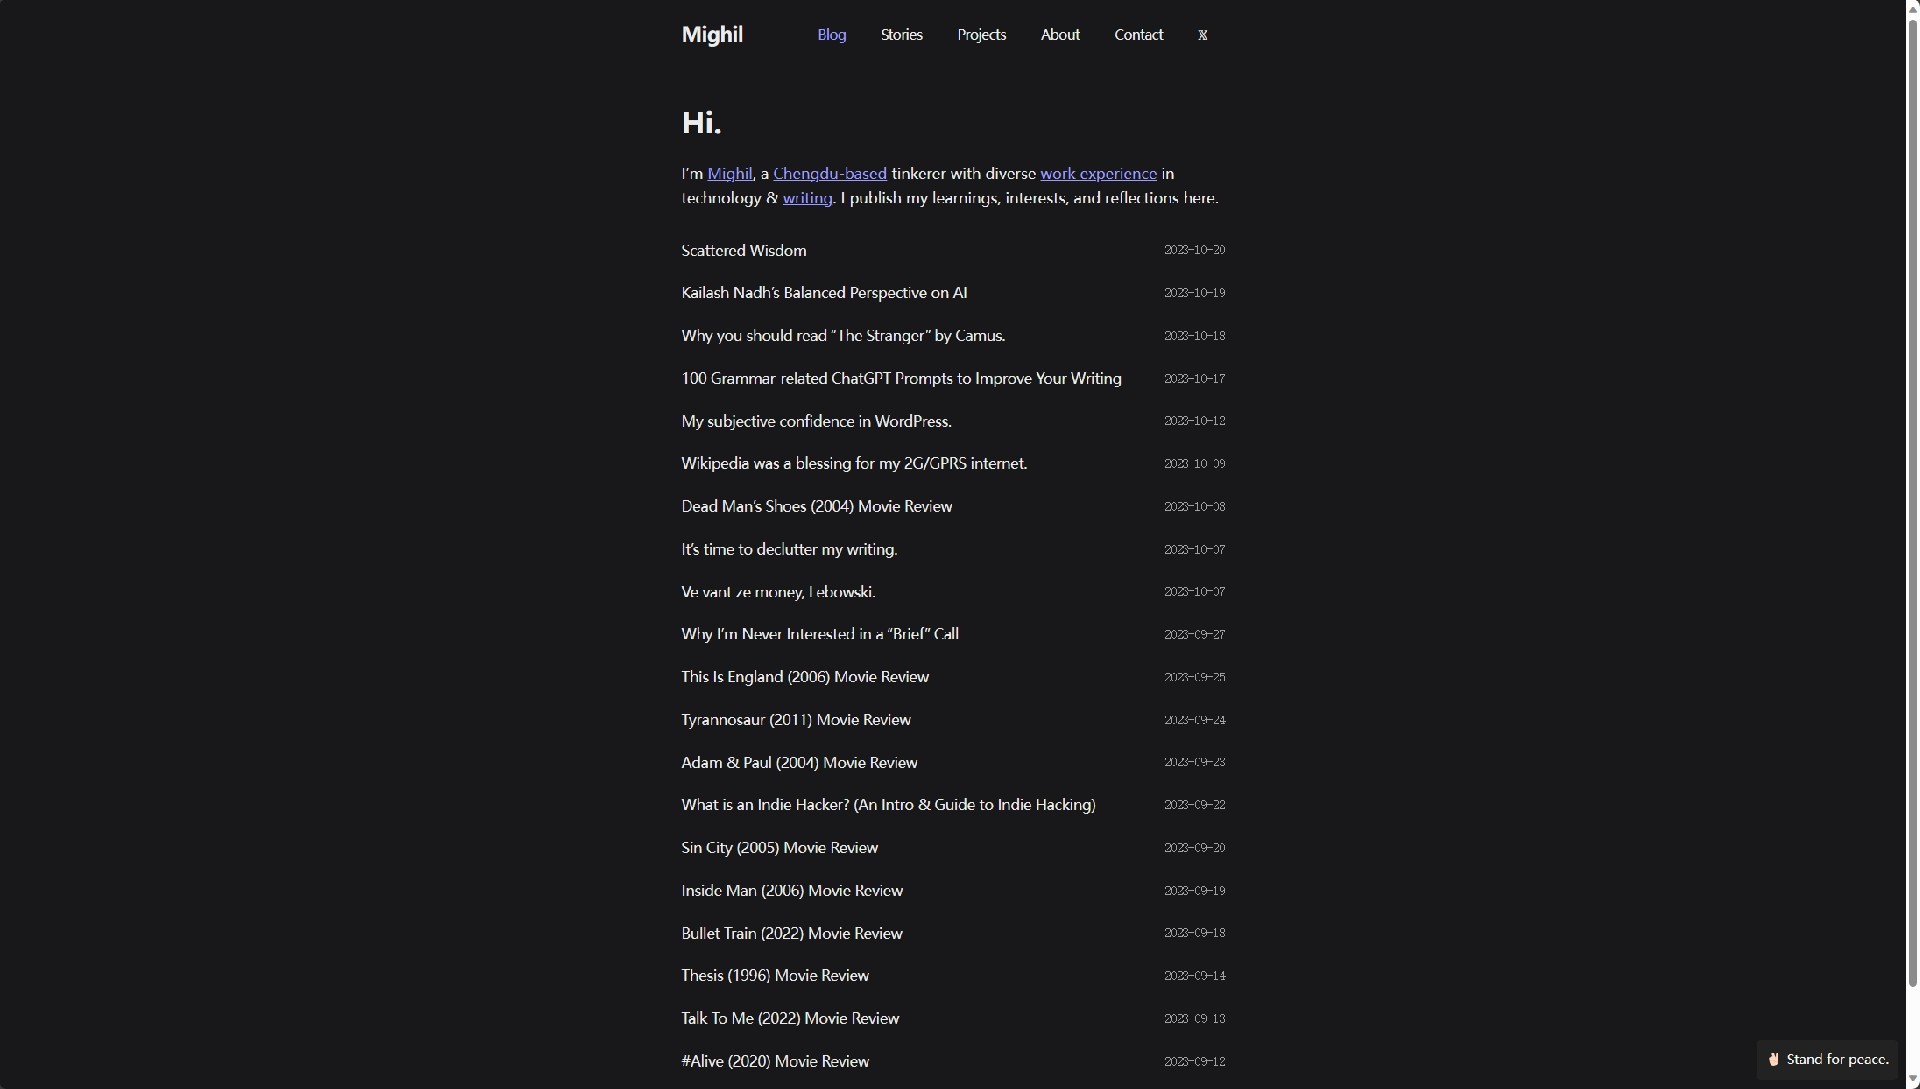
Task: Read the Ve vant ze money, Lebowski post
Action: (x=777, y=592)
